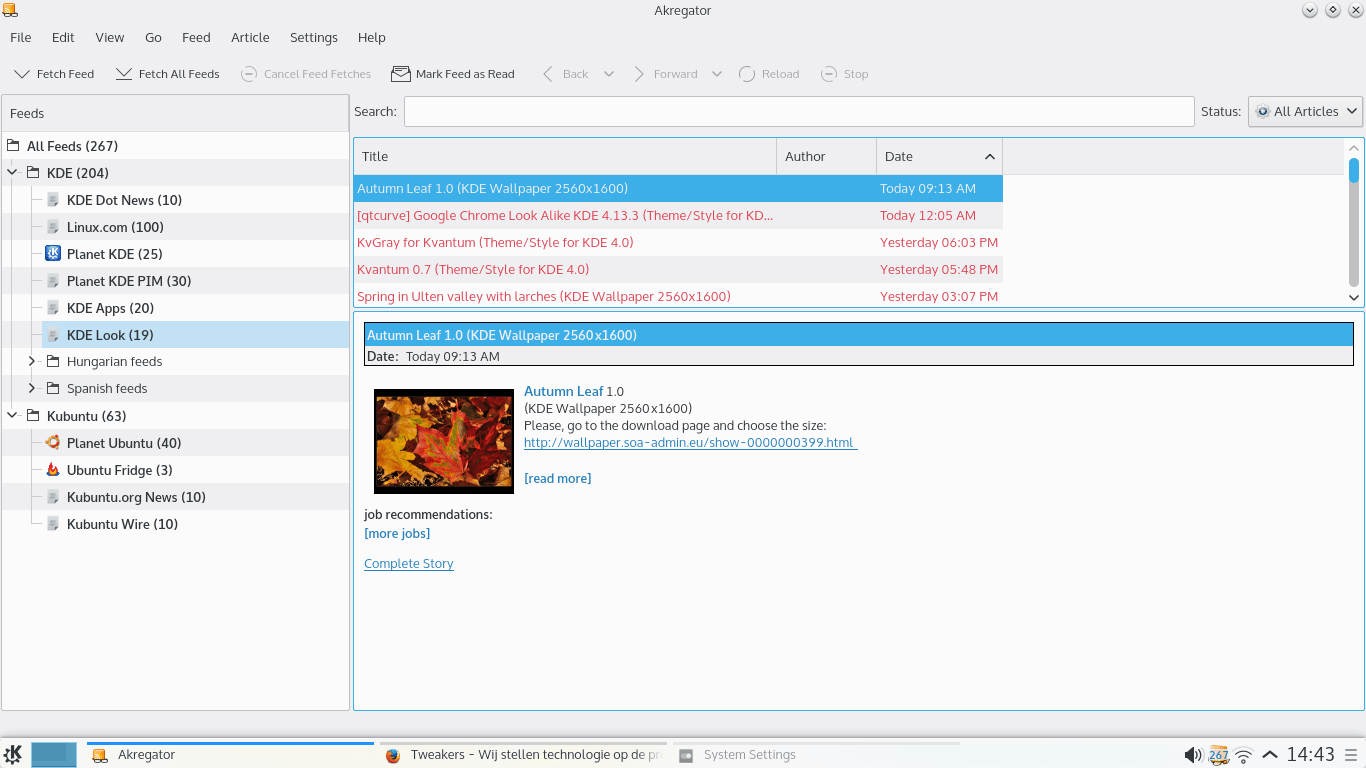Click Mark Feed as Read envelope icon
The width and height of the screenshot is (1366, 768).
(401, 74)
